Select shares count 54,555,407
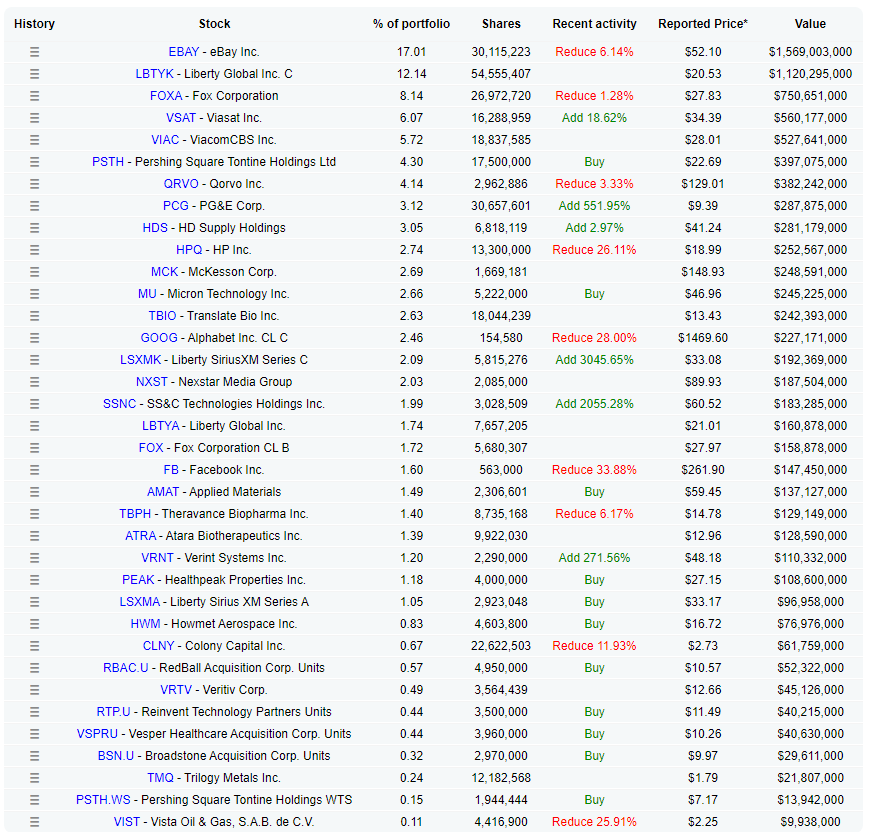878x832 pixels. click(501, 74)
